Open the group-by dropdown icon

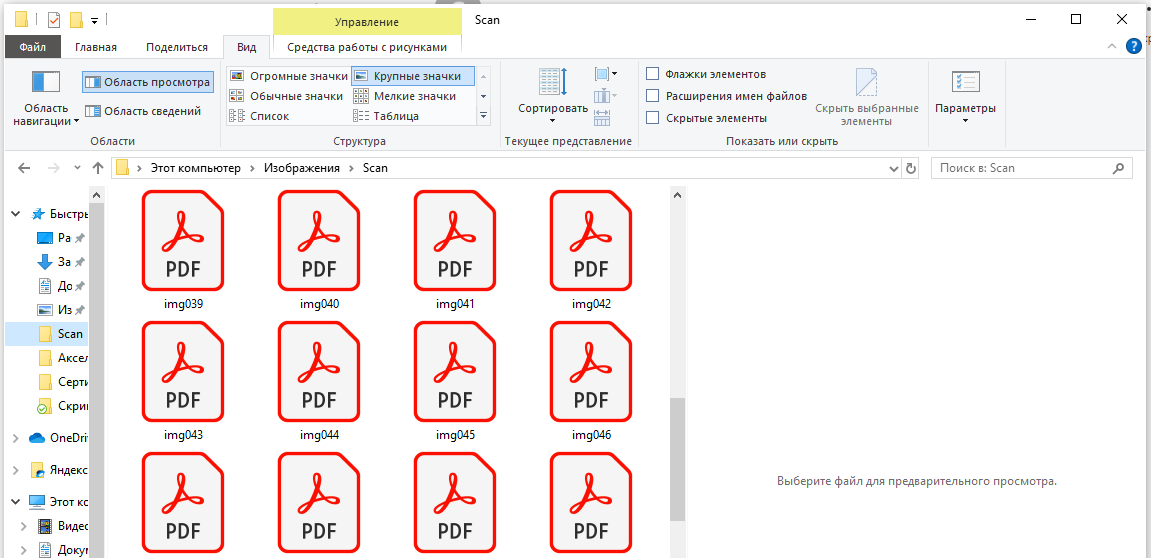tap(606, 74)
